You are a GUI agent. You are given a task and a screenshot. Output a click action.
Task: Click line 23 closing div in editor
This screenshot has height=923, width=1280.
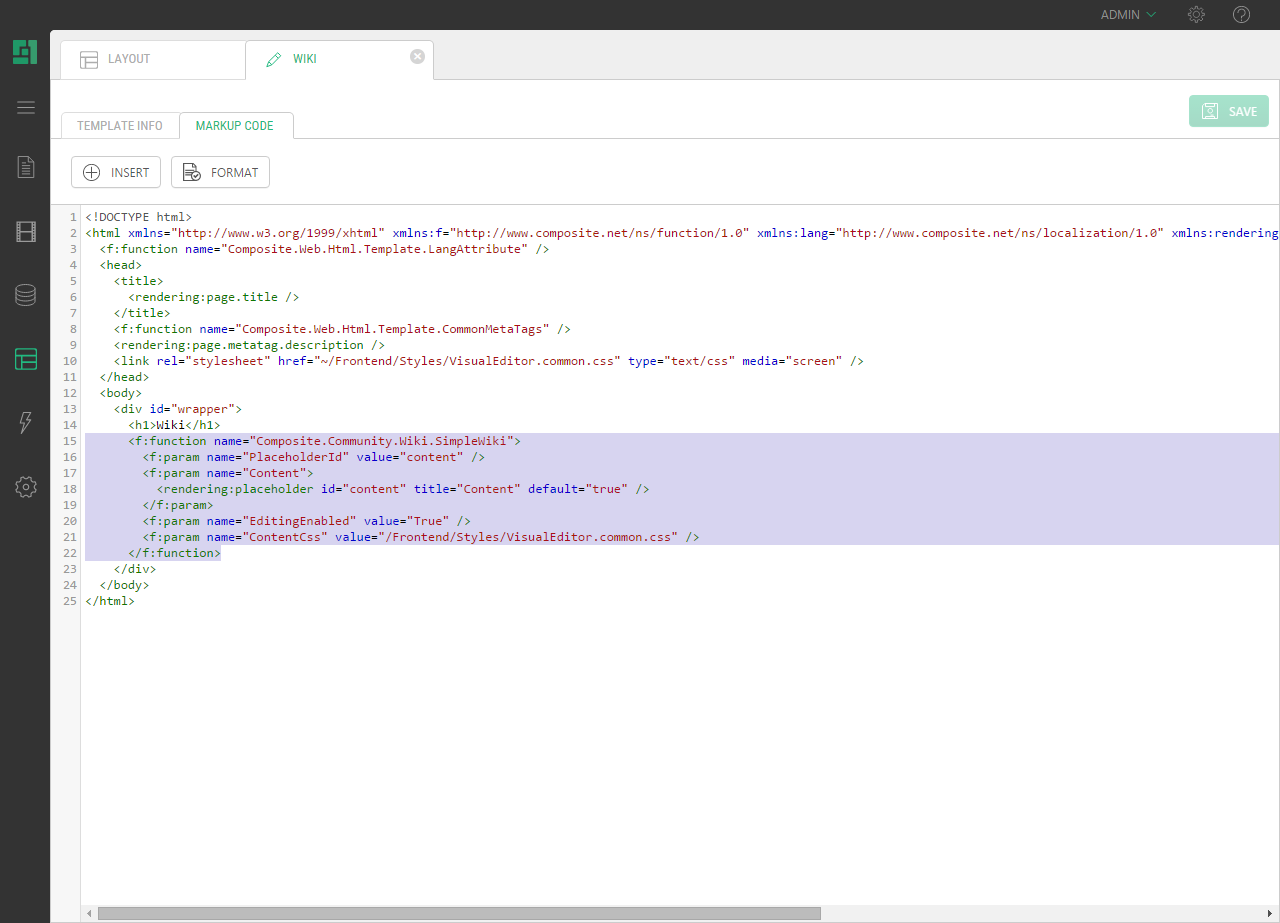coord(135,569)
